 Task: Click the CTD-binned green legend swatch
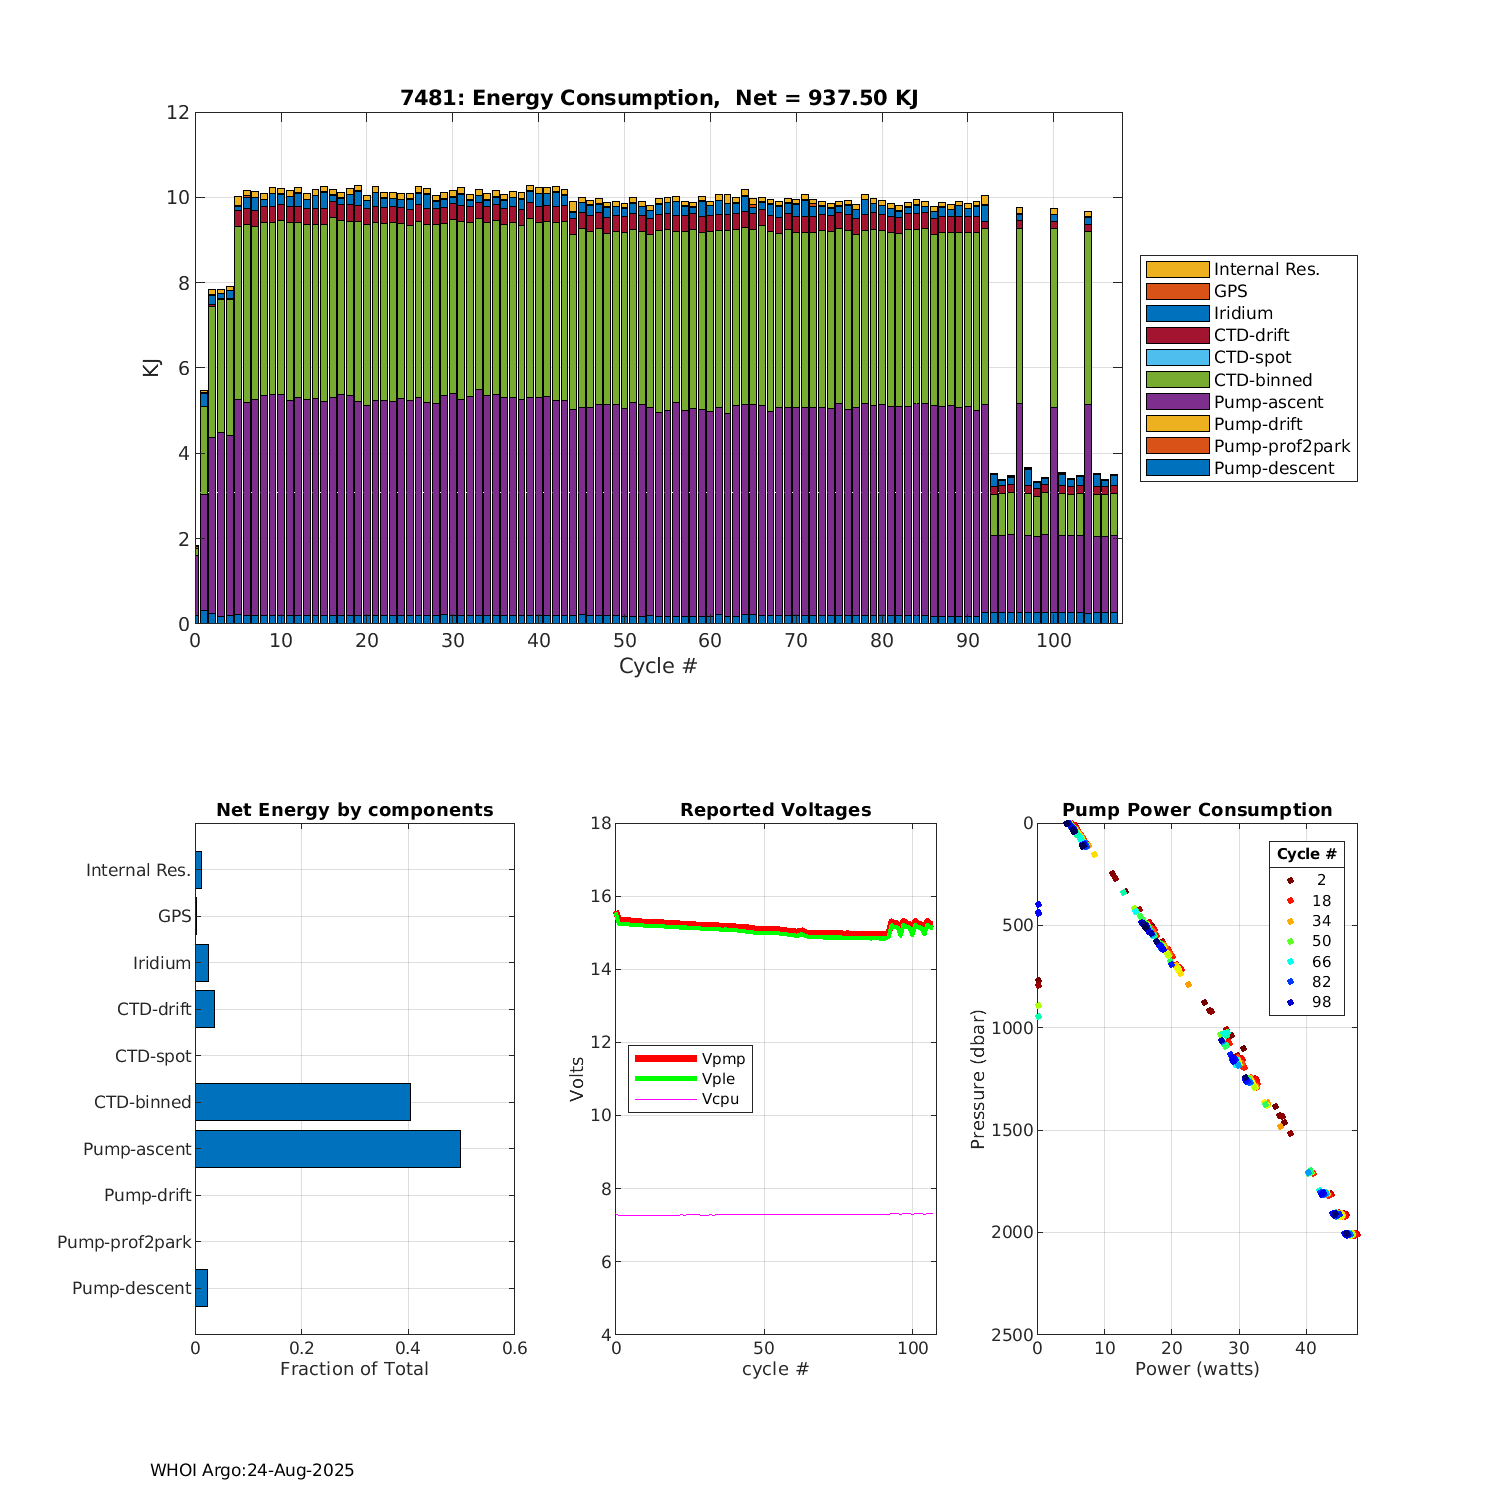pos(1177,380)
